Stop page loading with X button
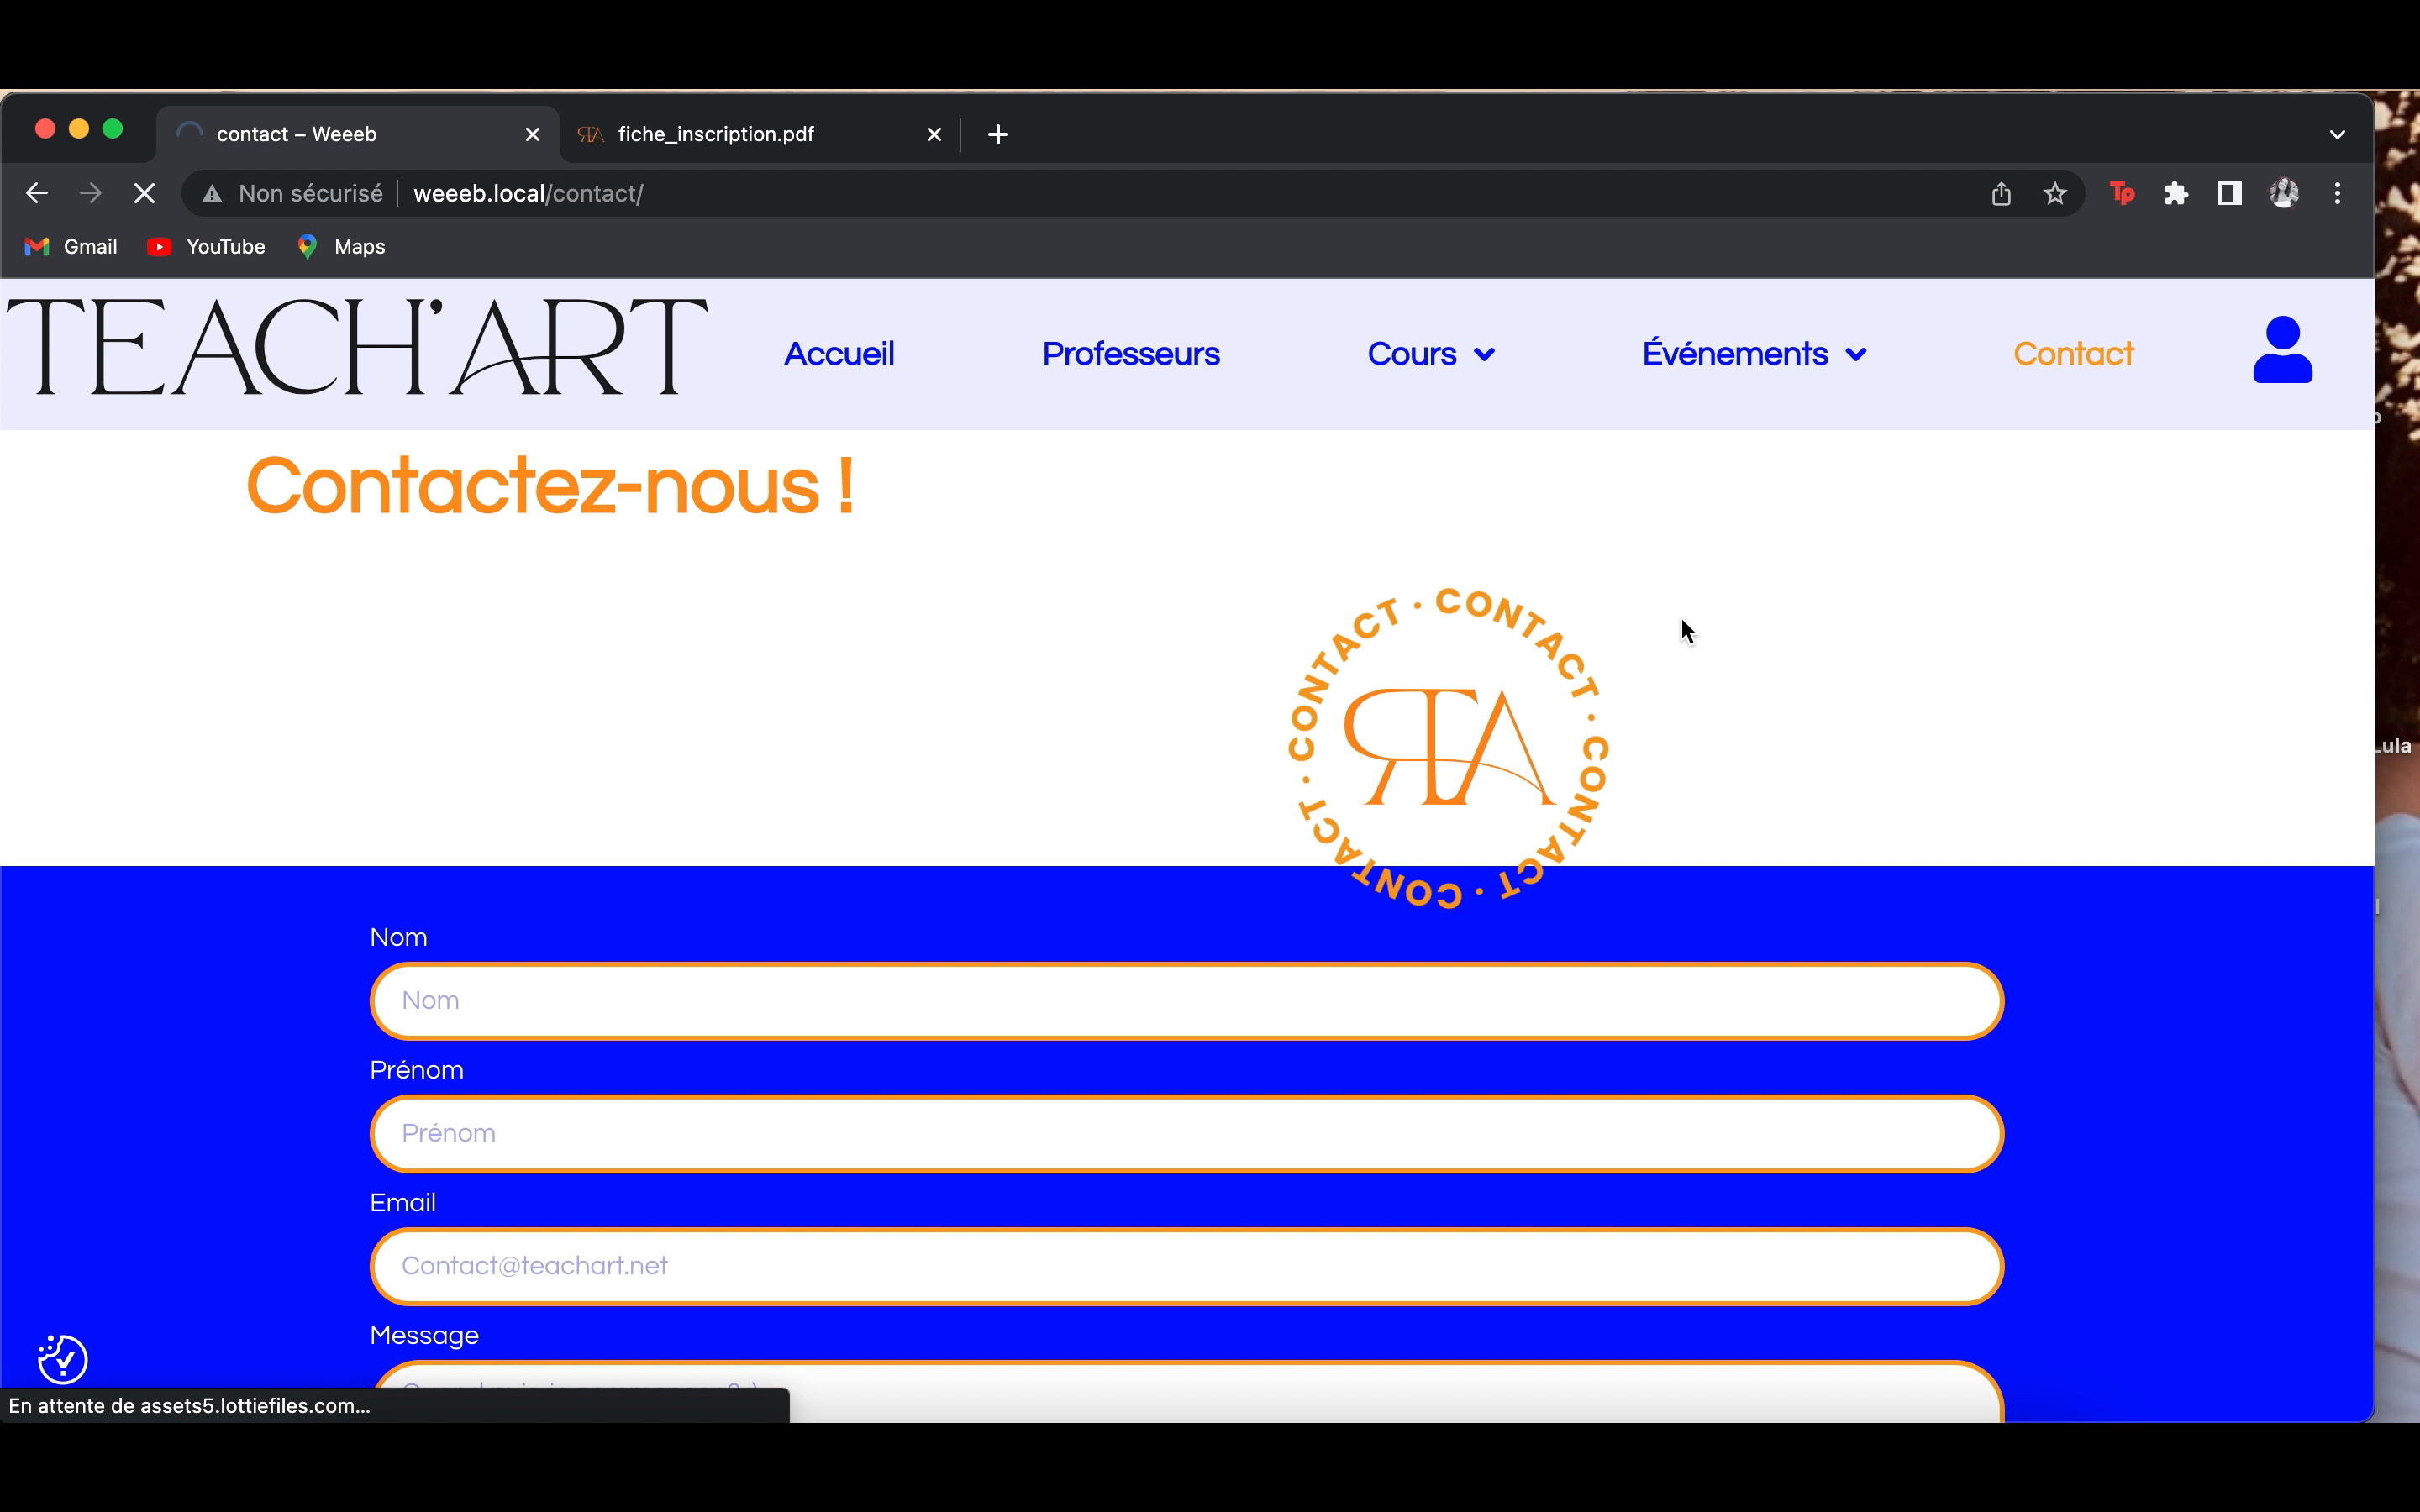Screen dimensions: 2420x1512 [x=144, y=194]
